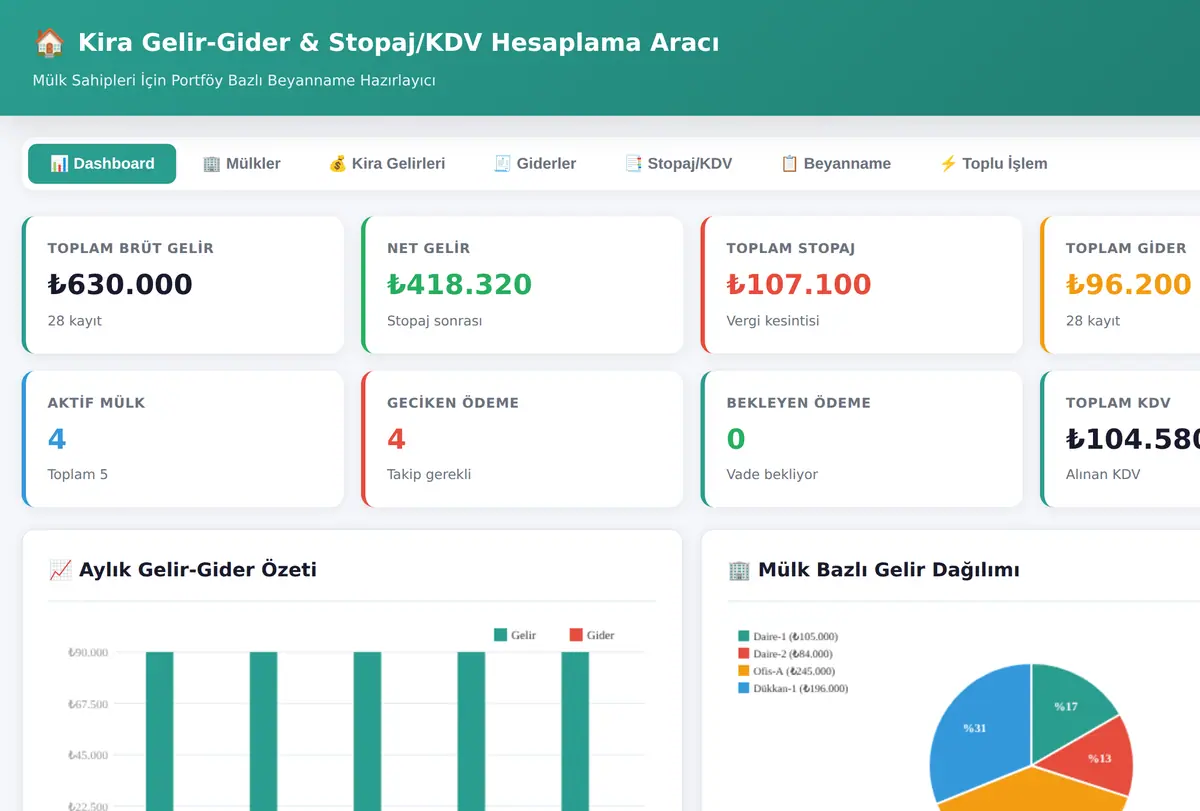Open the Dashboard tab

pos(102,164)
